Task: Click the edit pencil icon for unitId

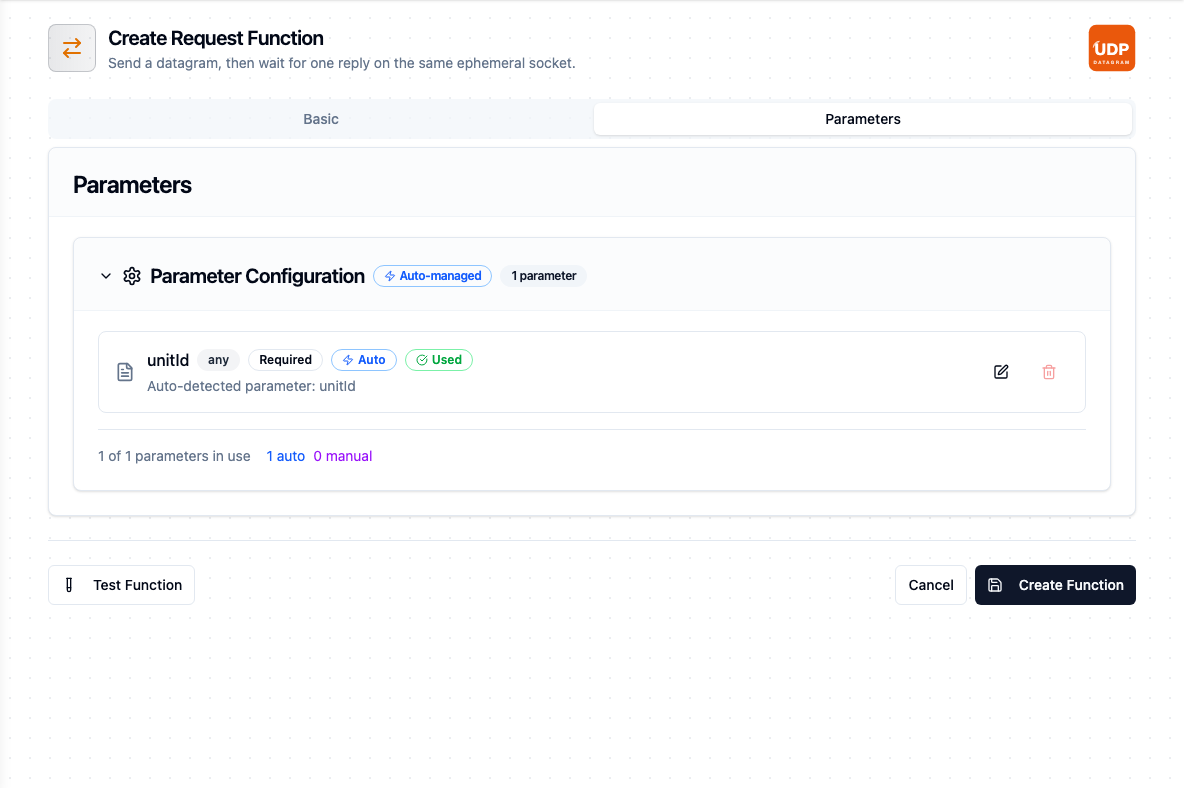Action: [1001, 371]
